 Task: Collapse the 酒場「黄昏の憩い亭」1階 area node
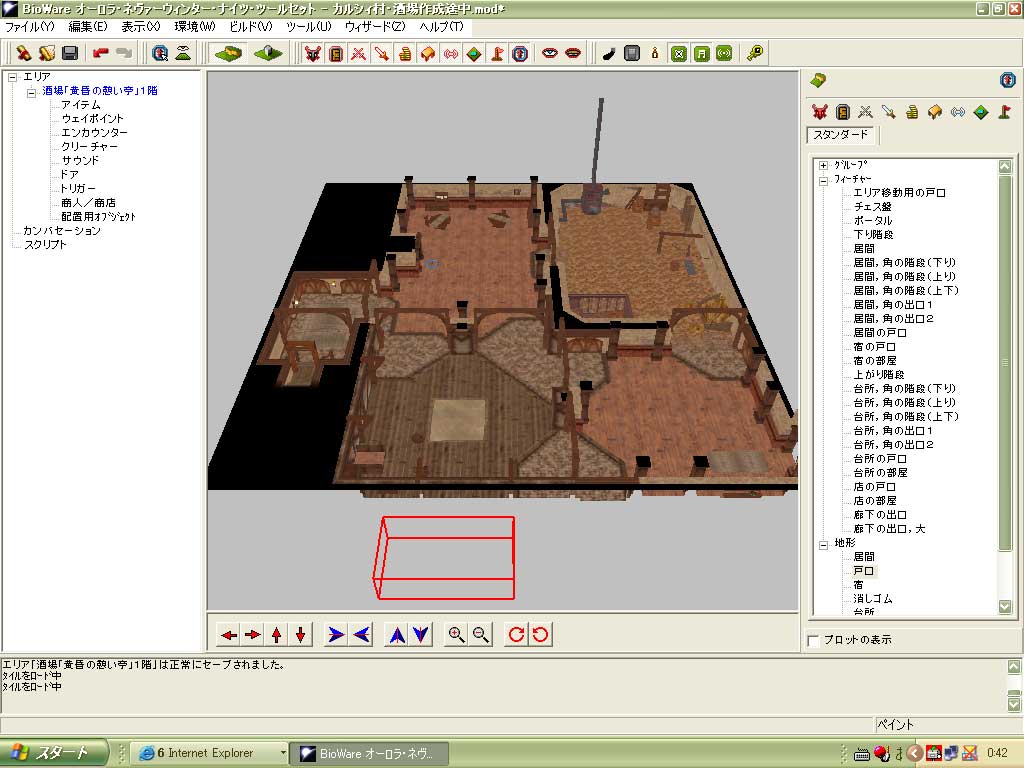click(x=31, y=91)
